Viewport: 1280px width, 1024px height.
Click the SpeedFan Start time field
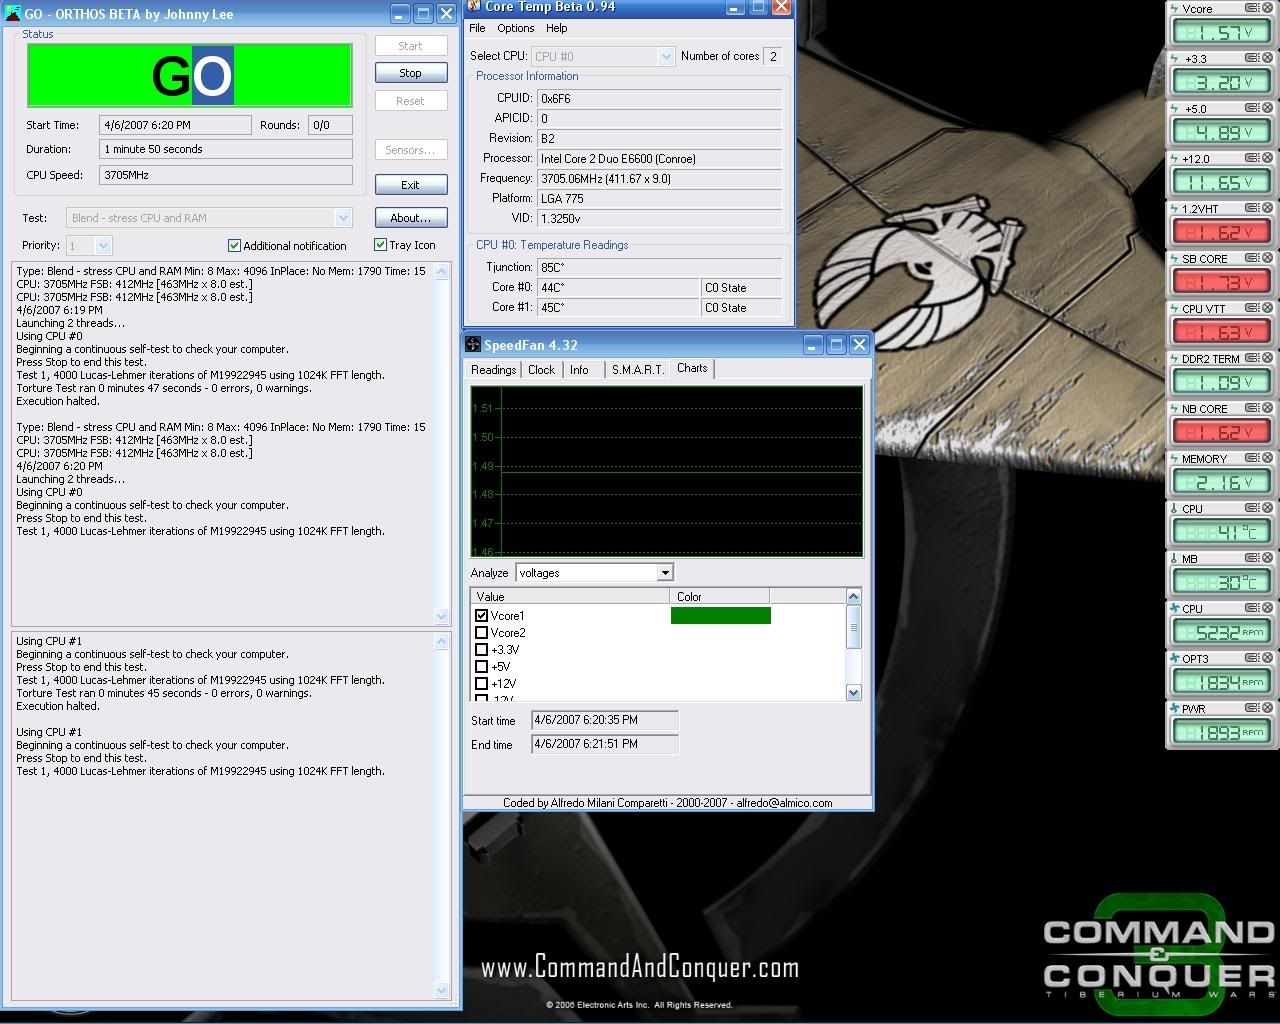pyautogui.click(x=605, y=720)
